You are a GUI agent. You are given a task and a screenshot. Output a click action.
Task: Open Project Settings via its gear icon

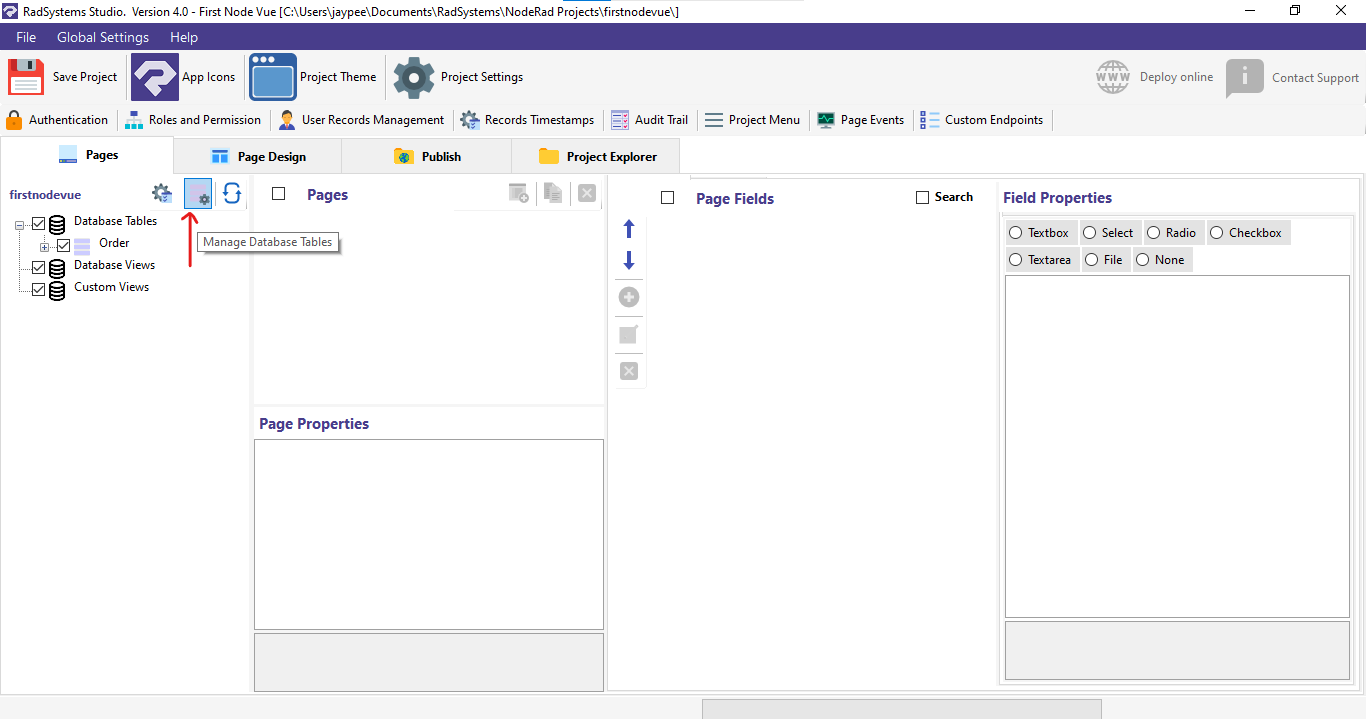(x=414, y=76)
